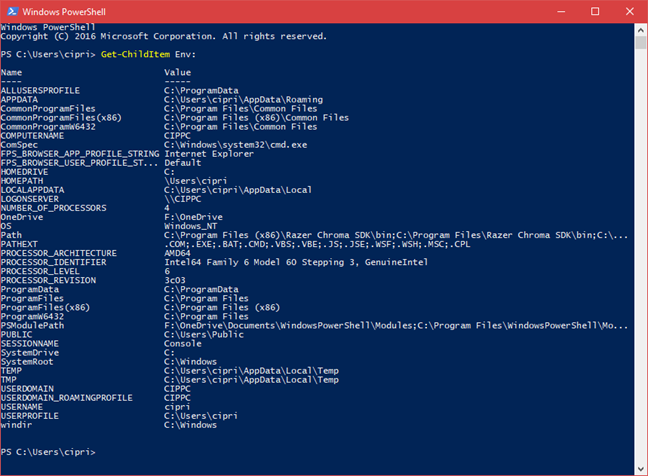Viewport: 648px width, 476px height.
Task: Click the Windows PowerShell title text
Action: [64, 12]
